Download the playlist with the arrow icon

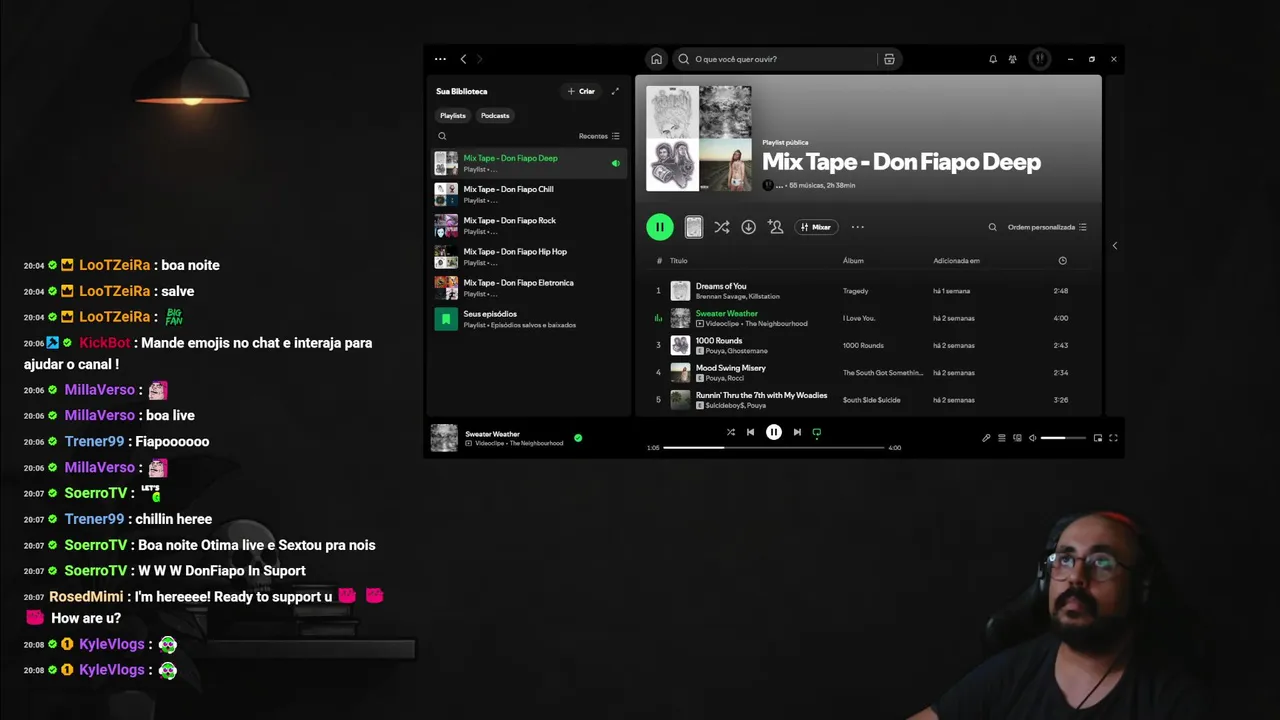[748, 227]
